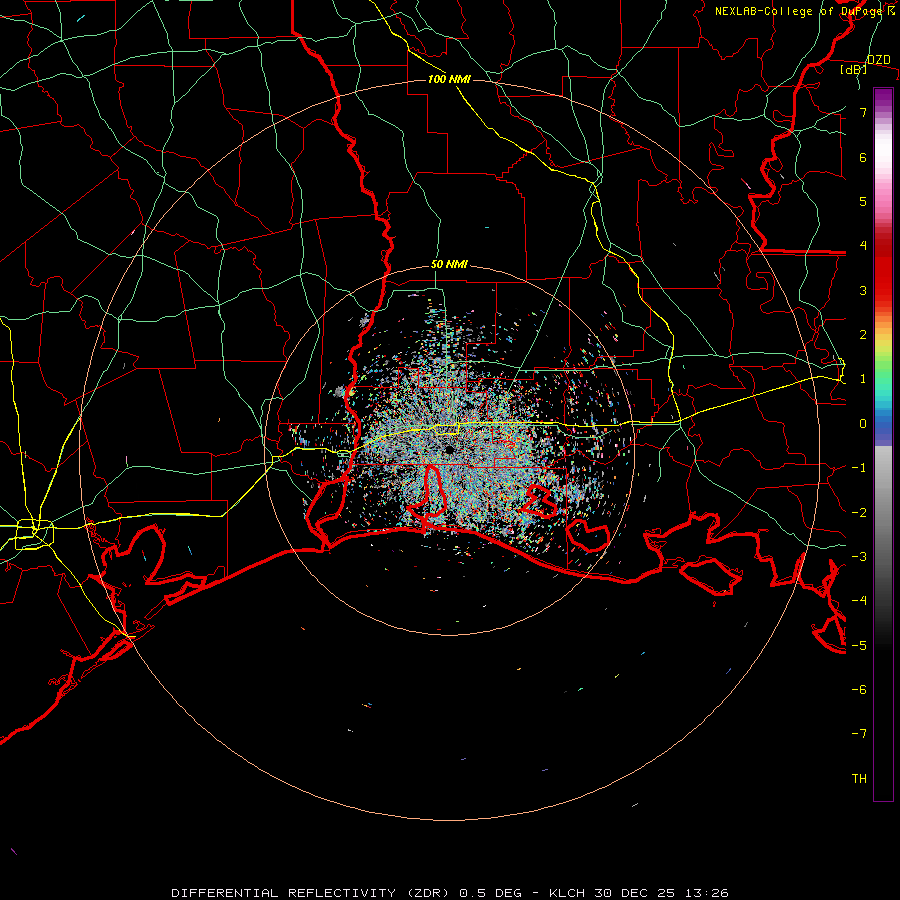
Task: Click the legend value -6
Action: coord(859,690)
